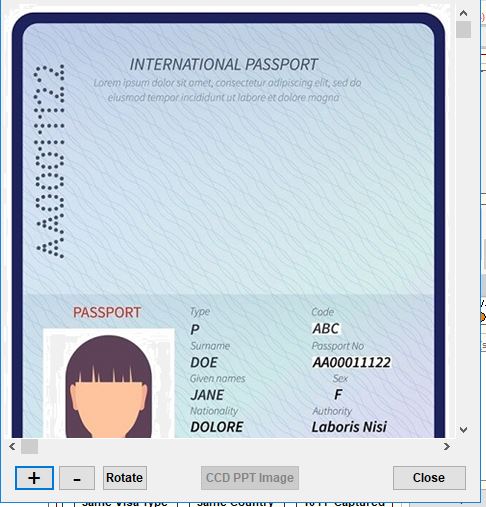Click the vertical scrollbar up arrow
This screenshot has height=507, width=486.
pyautogui.click(x=463, y=13)
